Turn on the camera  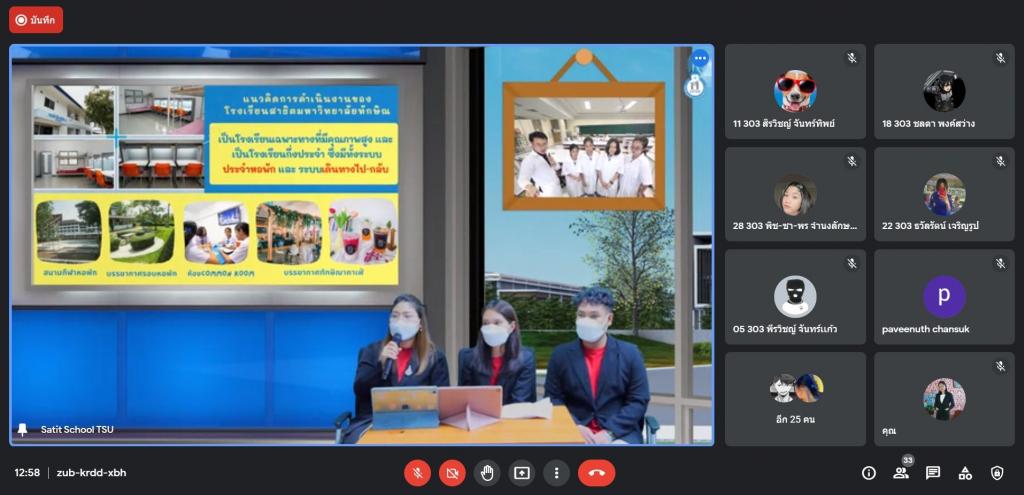452,473
